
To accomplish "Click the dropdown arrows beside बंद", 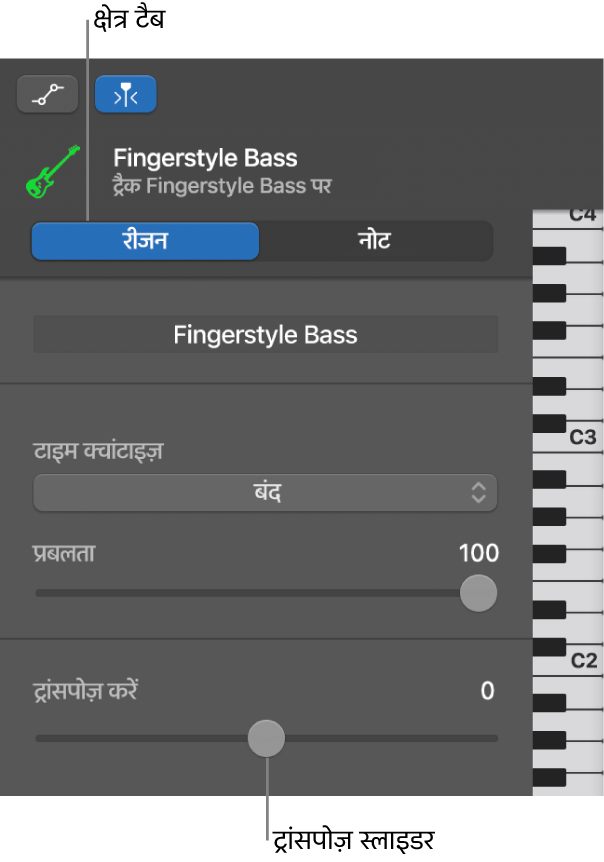I will click(x=479, y=491).
